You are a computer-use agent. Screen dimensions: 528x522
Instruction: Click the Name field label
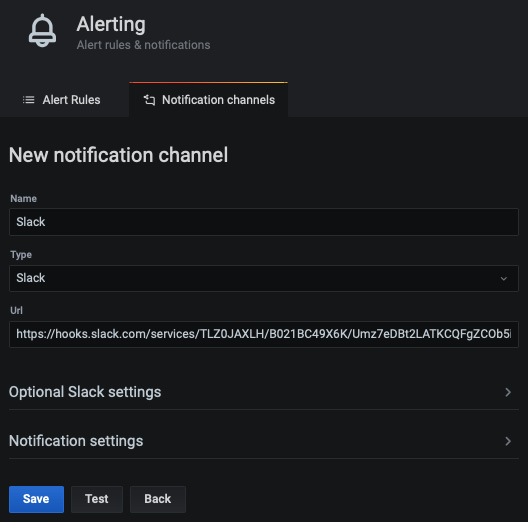24,198
